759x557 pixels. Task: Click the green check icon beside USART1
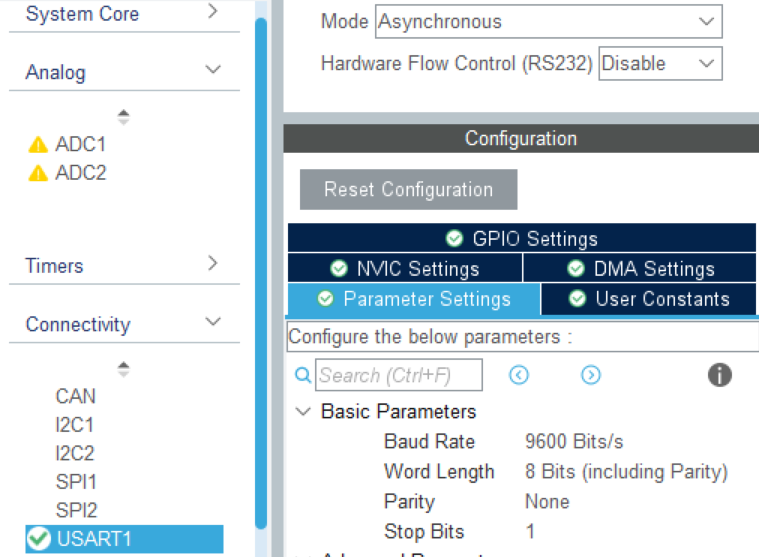click(x=39, y=539)
